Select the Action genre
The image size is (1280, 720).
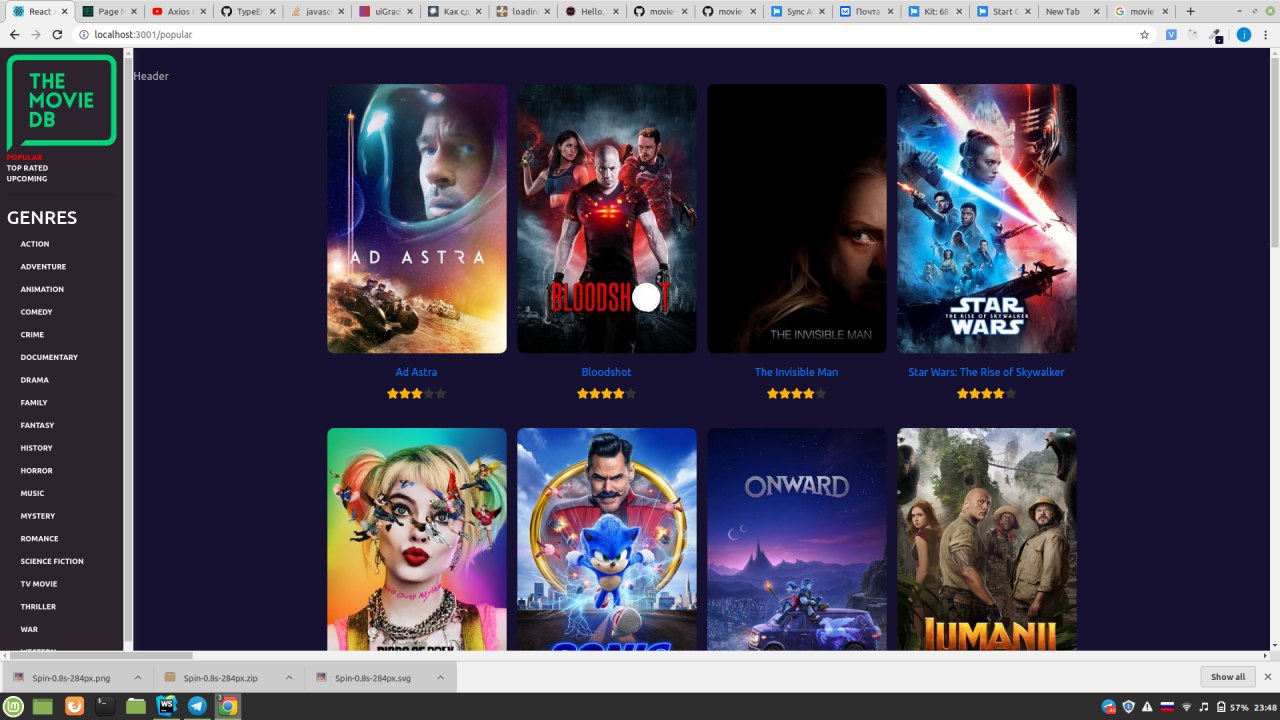(x=35, y=244)
